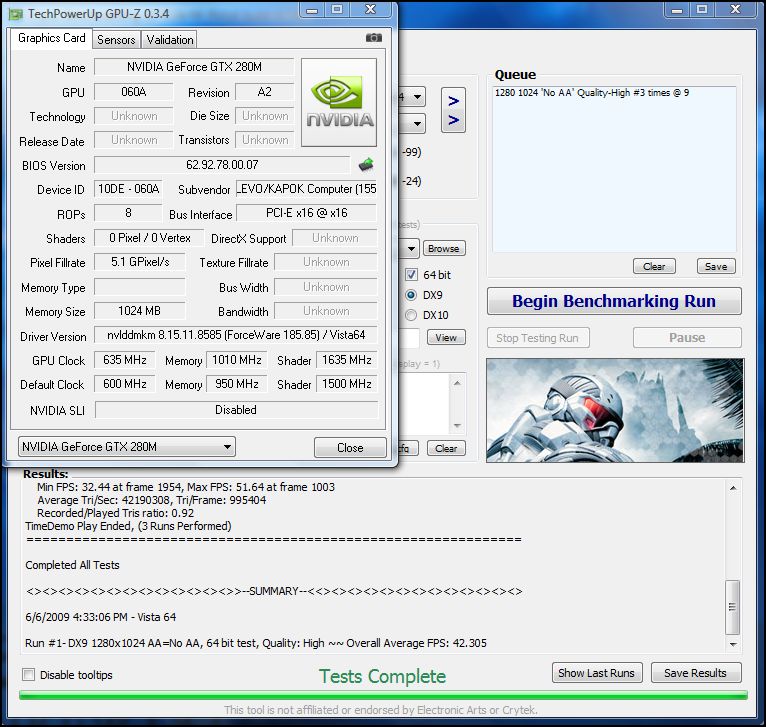Click the '6/6/2009 4:33:06 PM - Vista 64' line

(x=101, y=617)
